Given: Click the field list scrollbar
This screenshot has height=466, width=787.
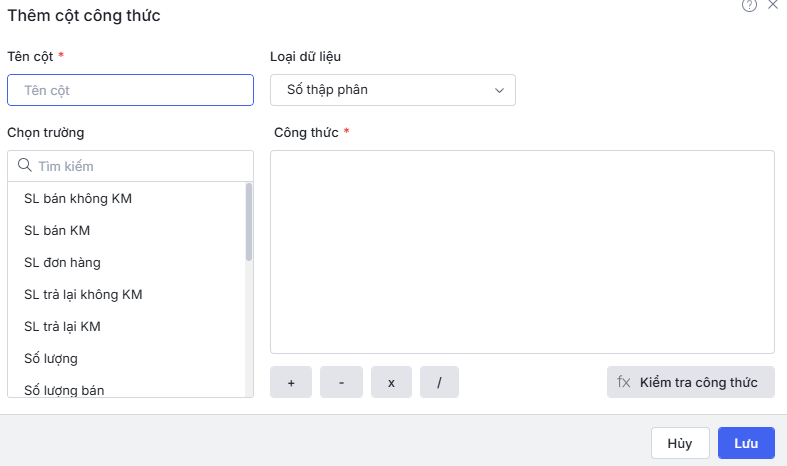Looking at the screenshot, I should [248, 222].
